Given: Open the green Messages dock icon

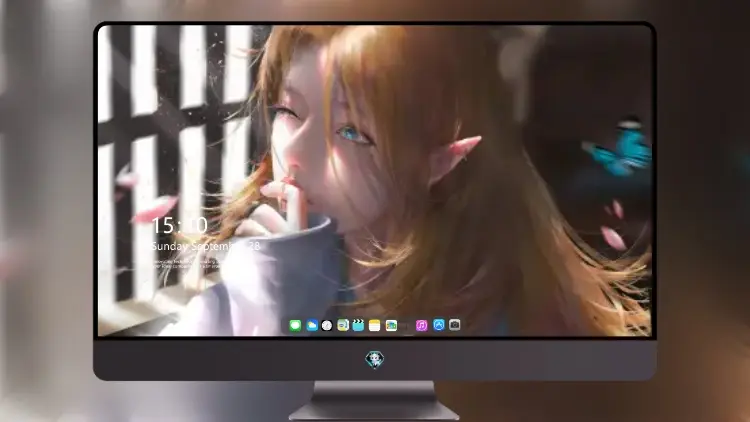Looking at the screenshot, I should point(295,325).
